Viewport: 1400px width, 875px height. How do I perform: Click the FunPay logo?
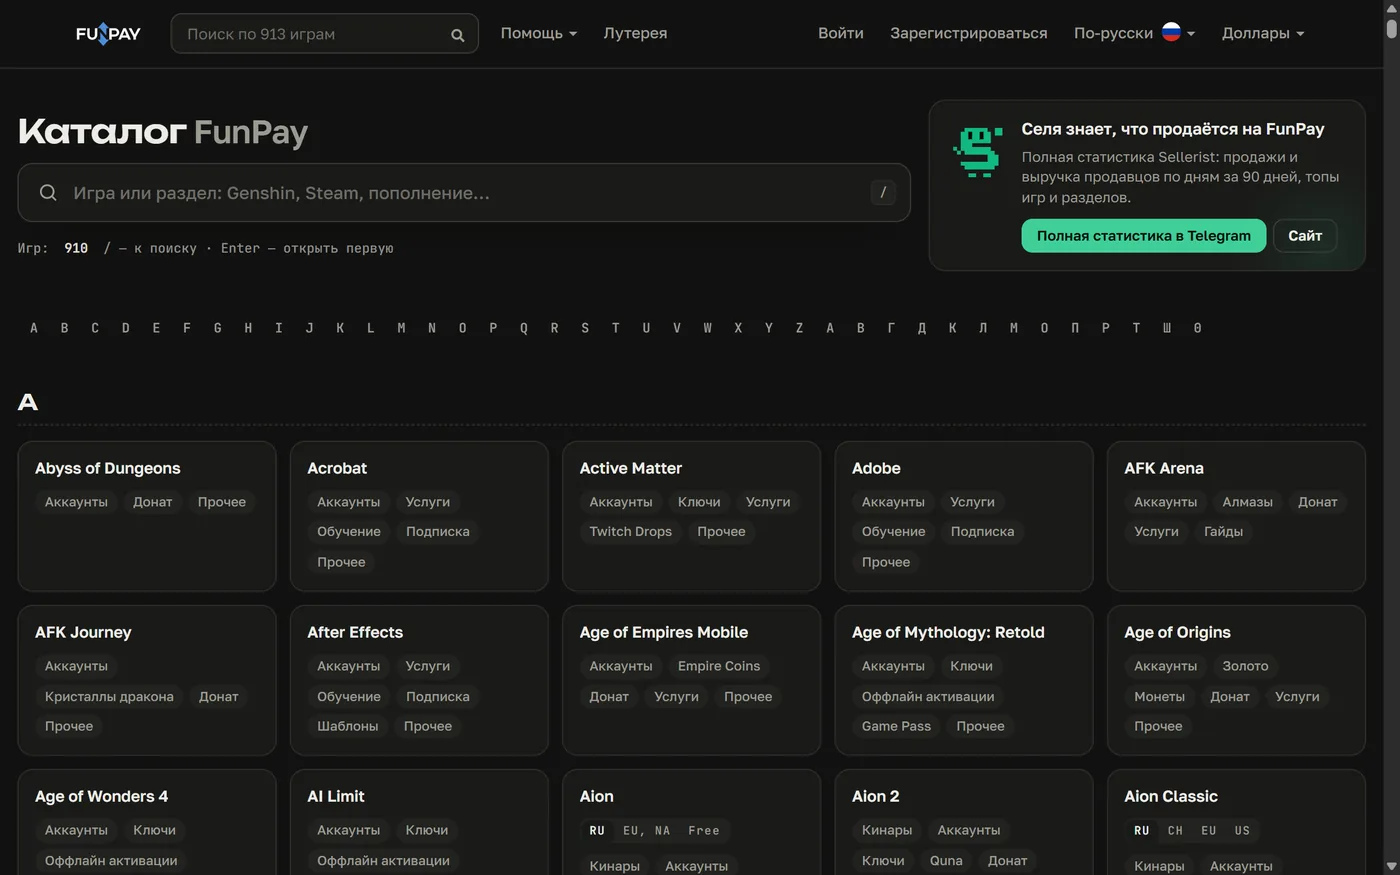click(108, 34)
